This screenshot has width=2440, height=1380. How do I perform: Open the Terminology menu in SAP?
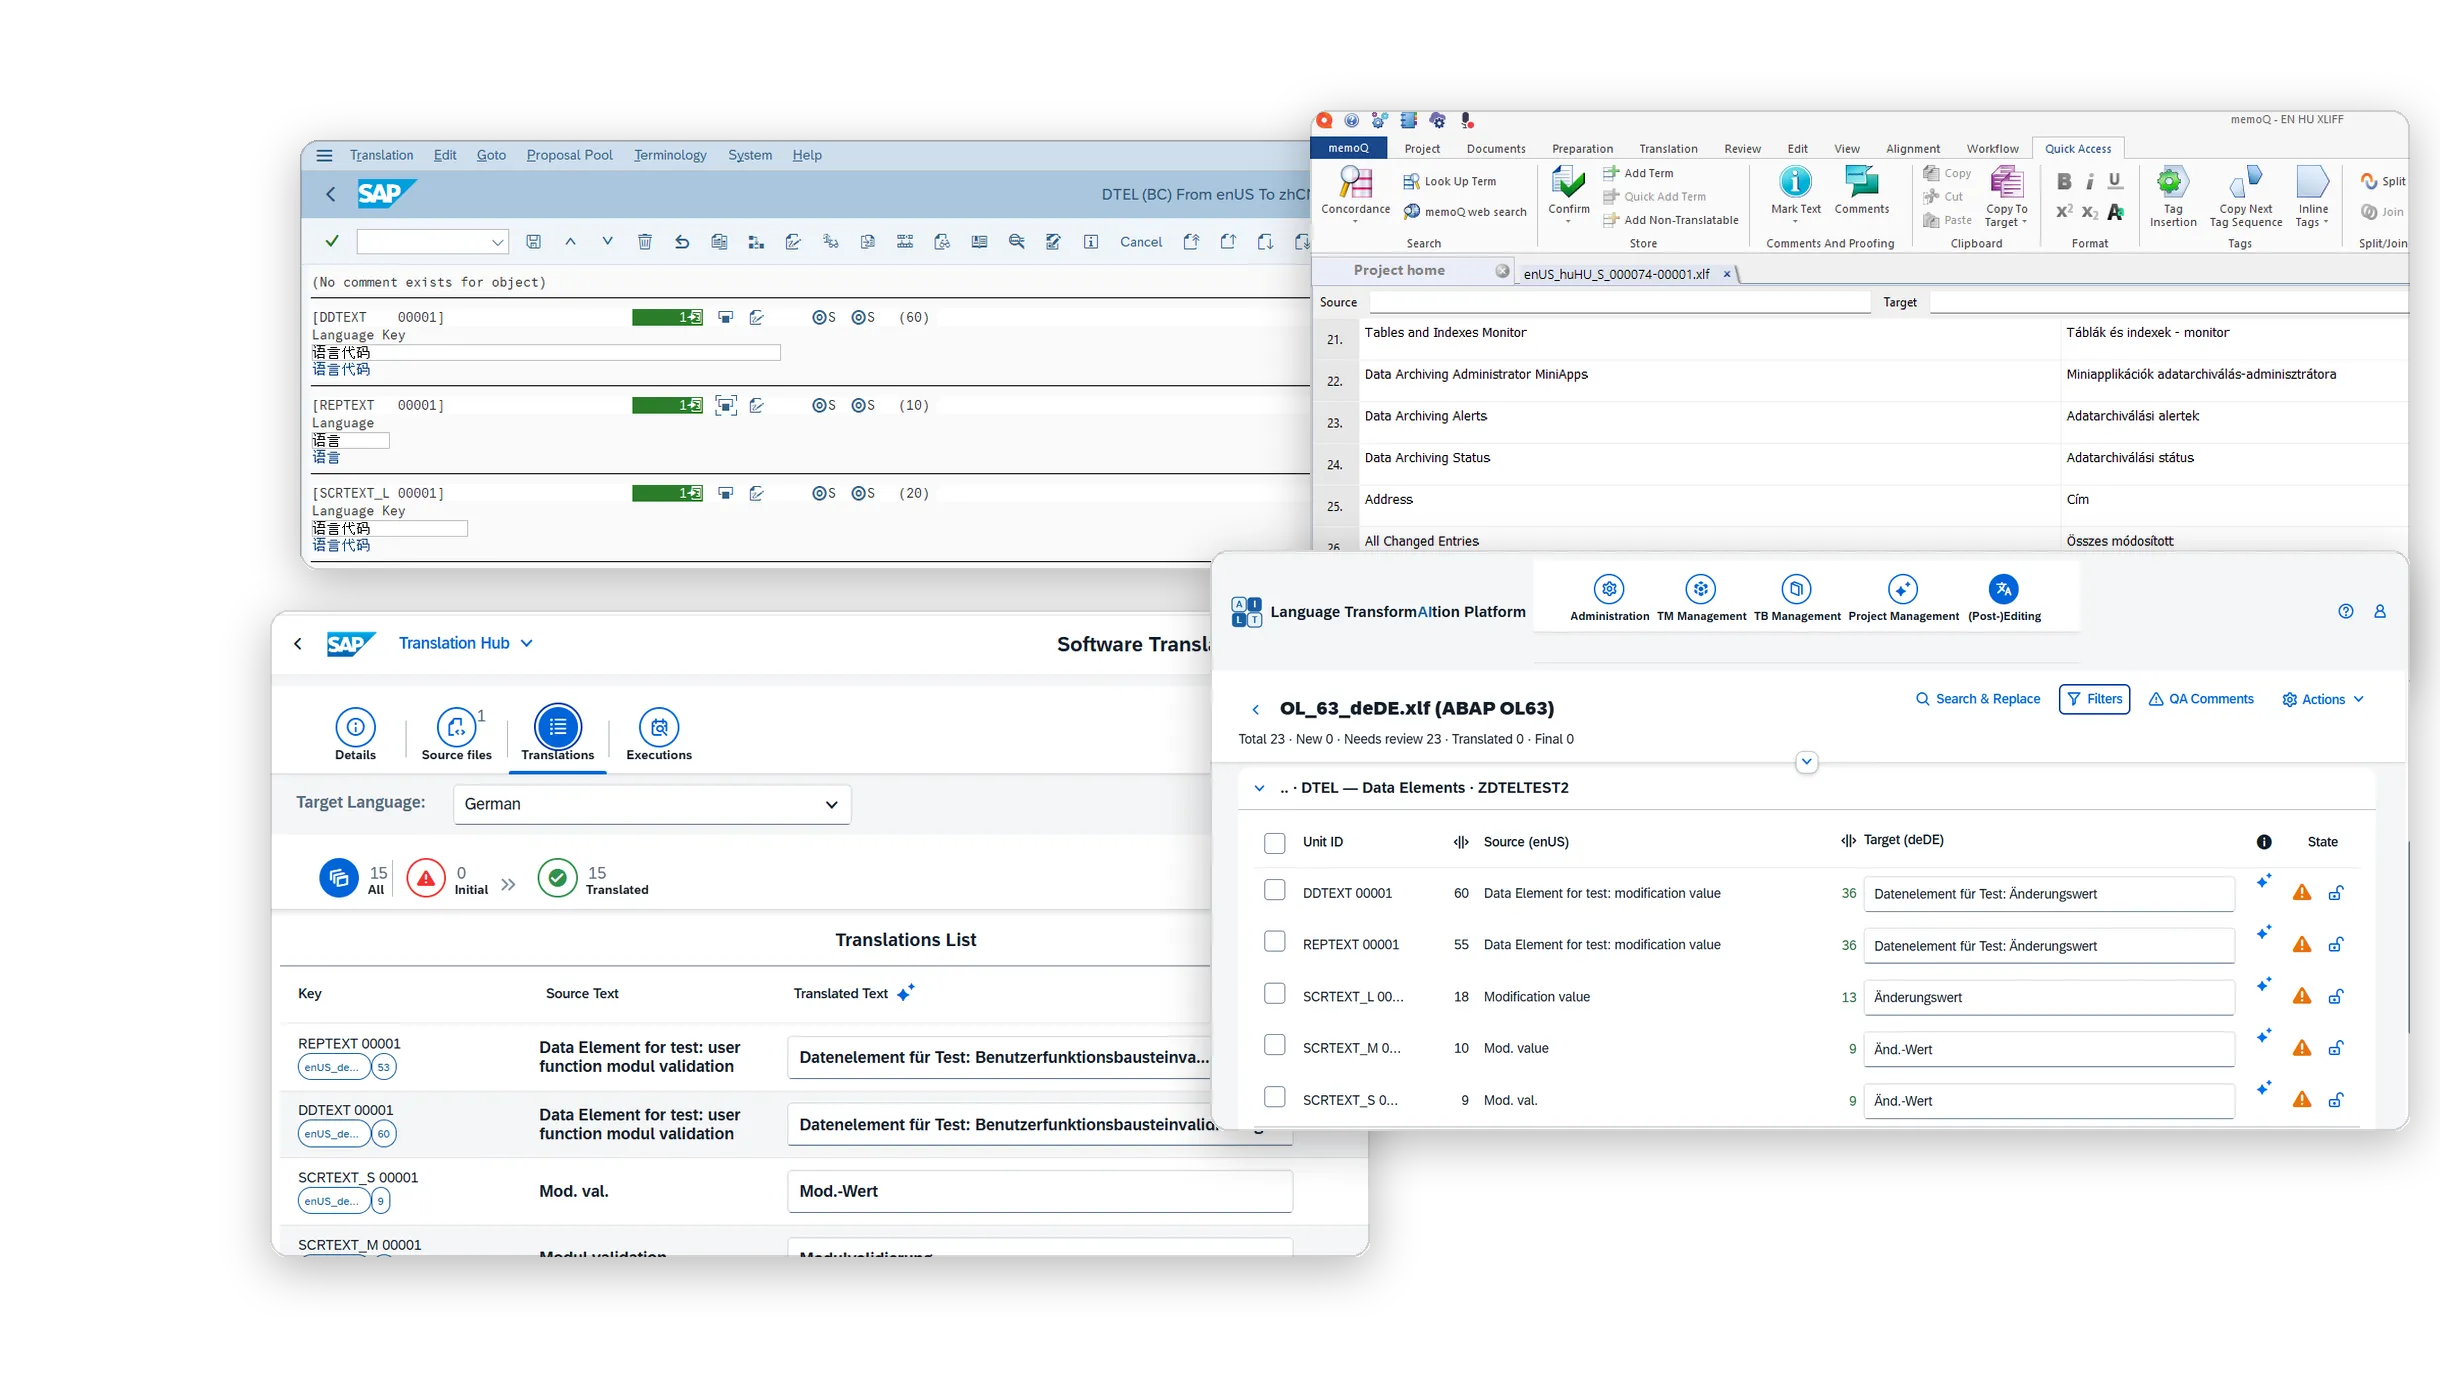click(670, 155)
